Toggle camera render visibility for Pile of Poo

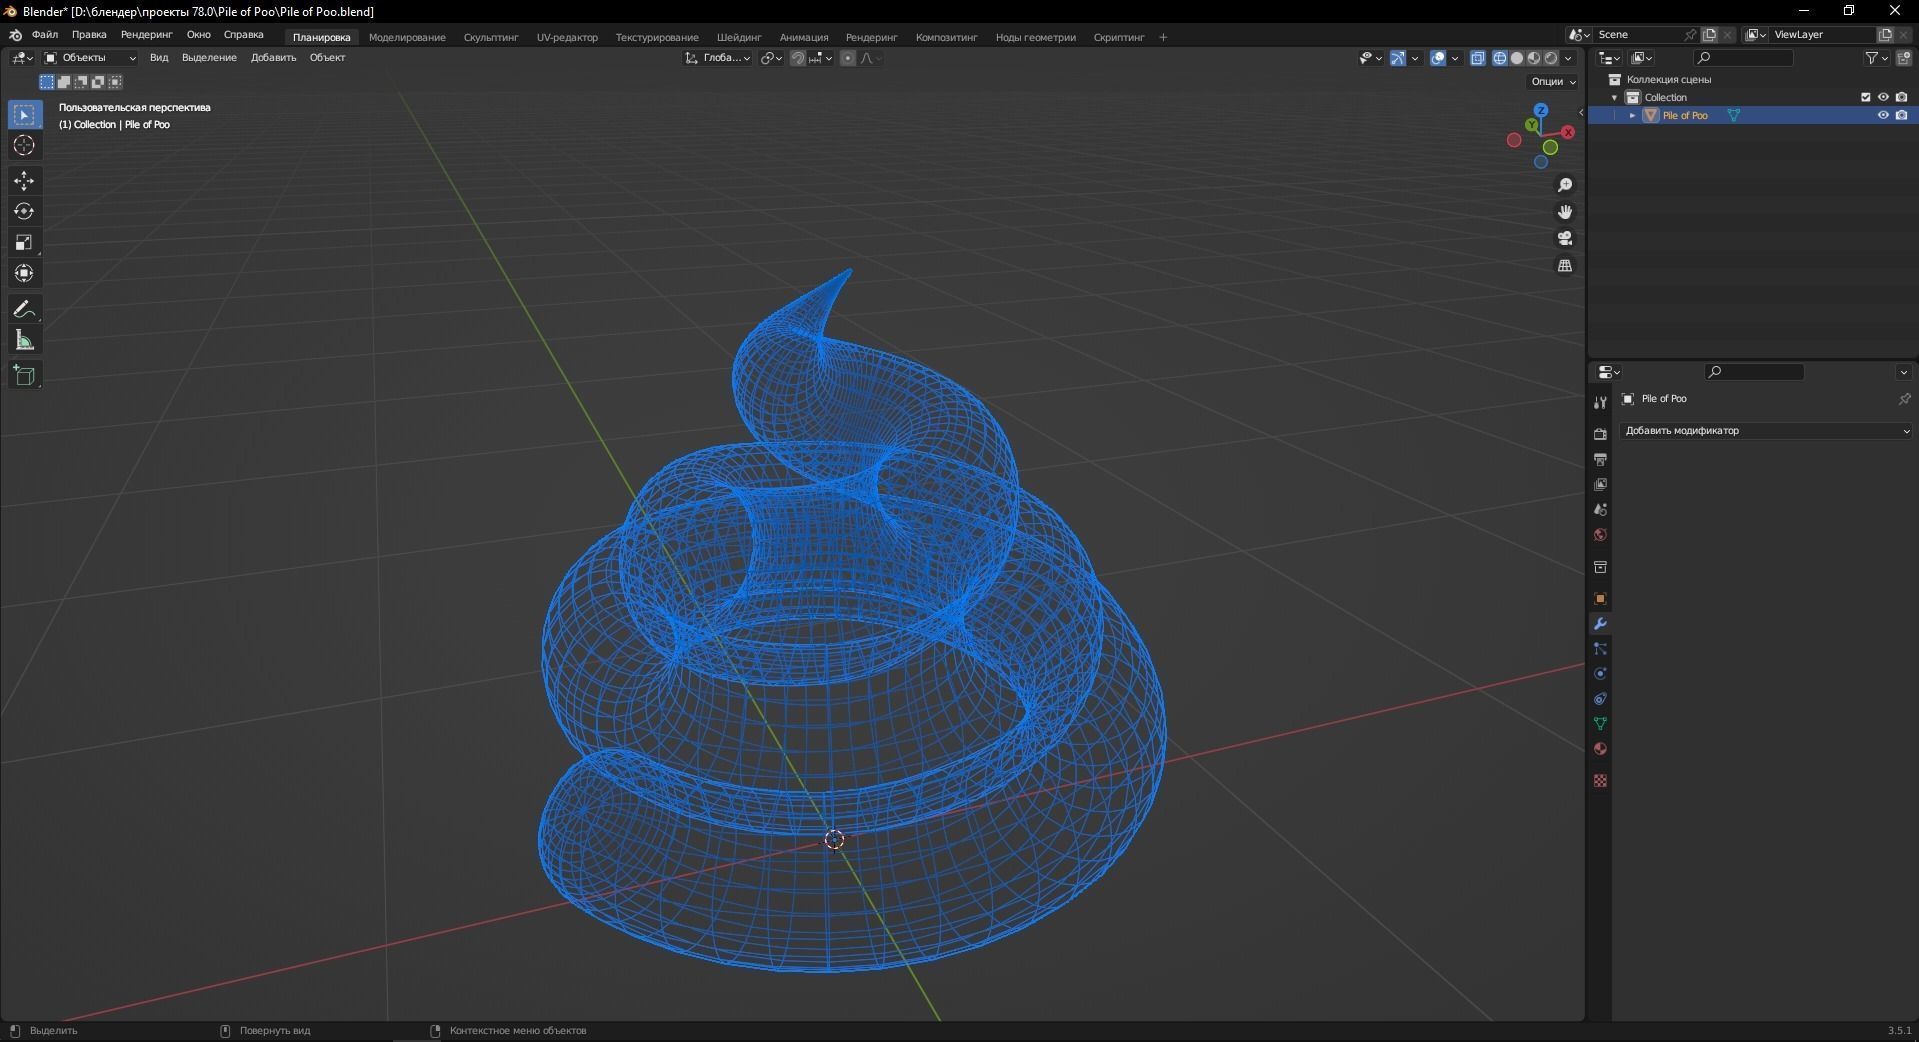pos(1902,115)
